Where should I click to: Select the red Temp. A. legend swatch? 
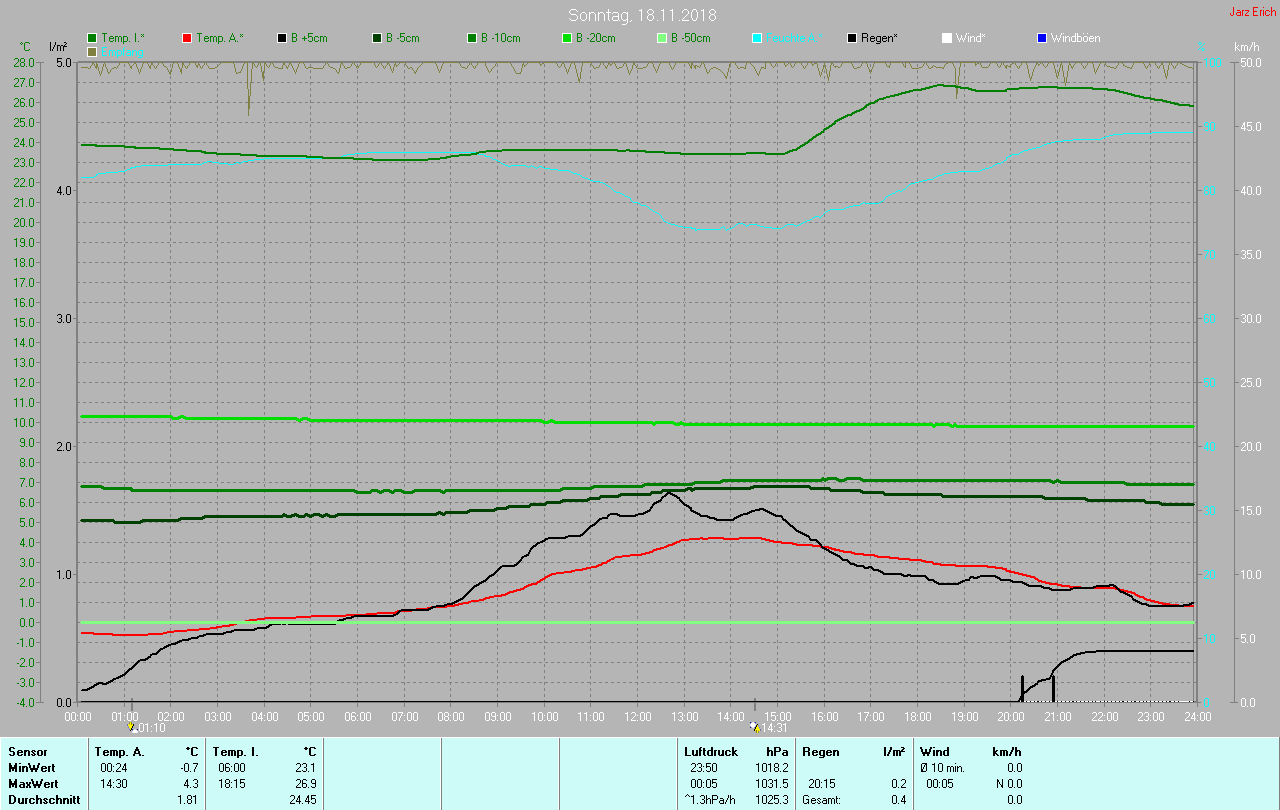(x=188, y=38)
